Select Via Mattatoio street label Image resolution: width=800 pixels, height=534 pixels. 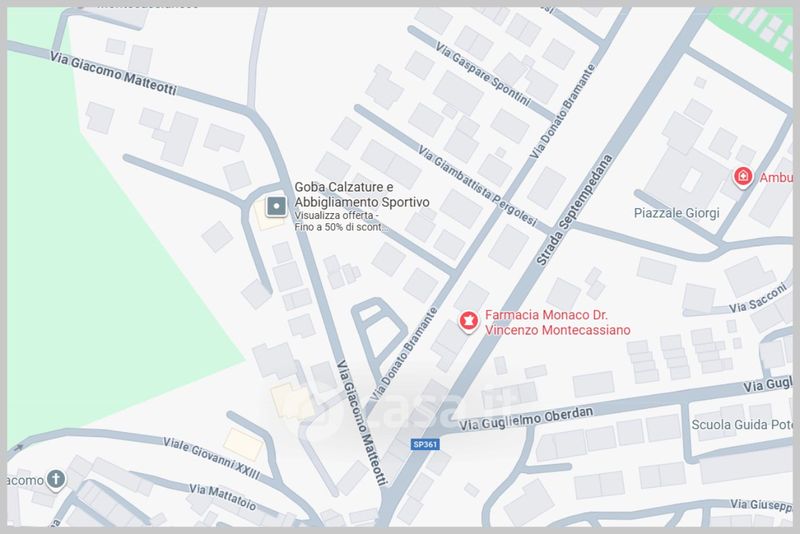pos(222,497)
